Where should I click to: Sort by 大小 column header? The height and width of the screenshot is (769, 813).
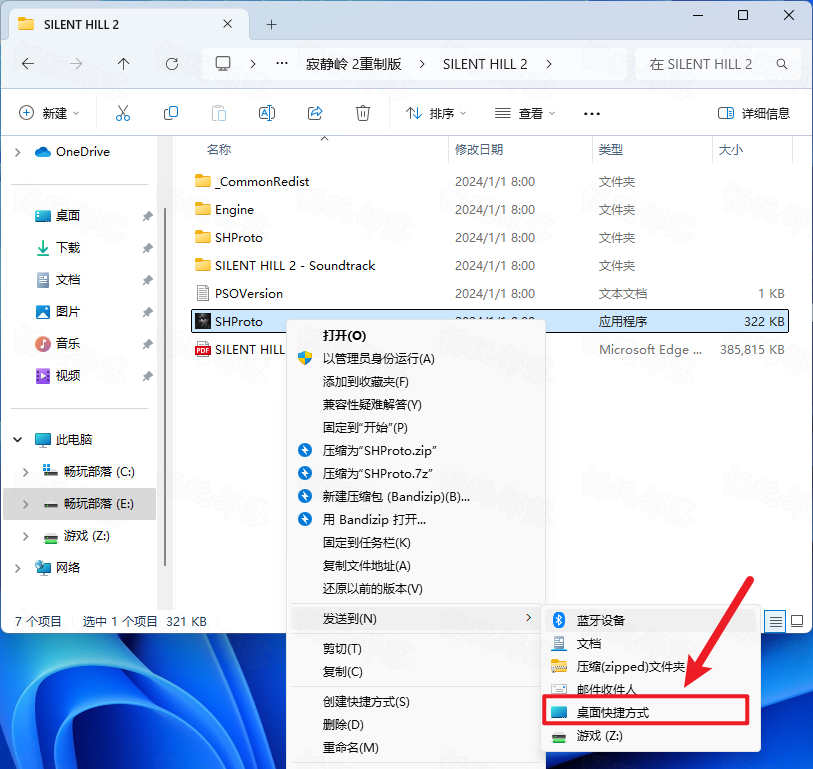click(731, 150)
